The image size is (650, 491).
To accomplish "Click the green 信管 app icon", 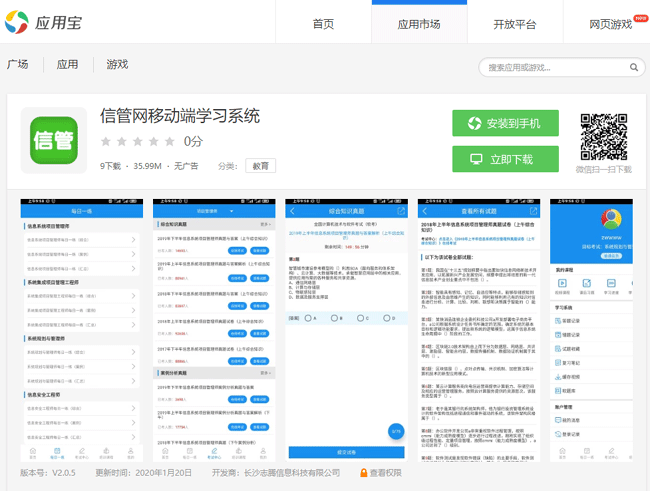I will click(53, 137).
